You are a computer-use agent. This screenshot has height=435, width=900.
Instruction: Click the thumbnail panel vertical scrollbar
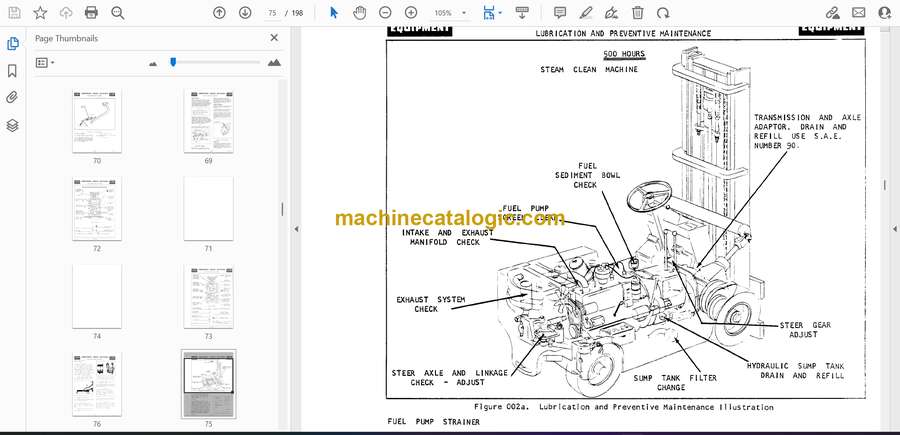pyautogui.click(x=282, y=209)
